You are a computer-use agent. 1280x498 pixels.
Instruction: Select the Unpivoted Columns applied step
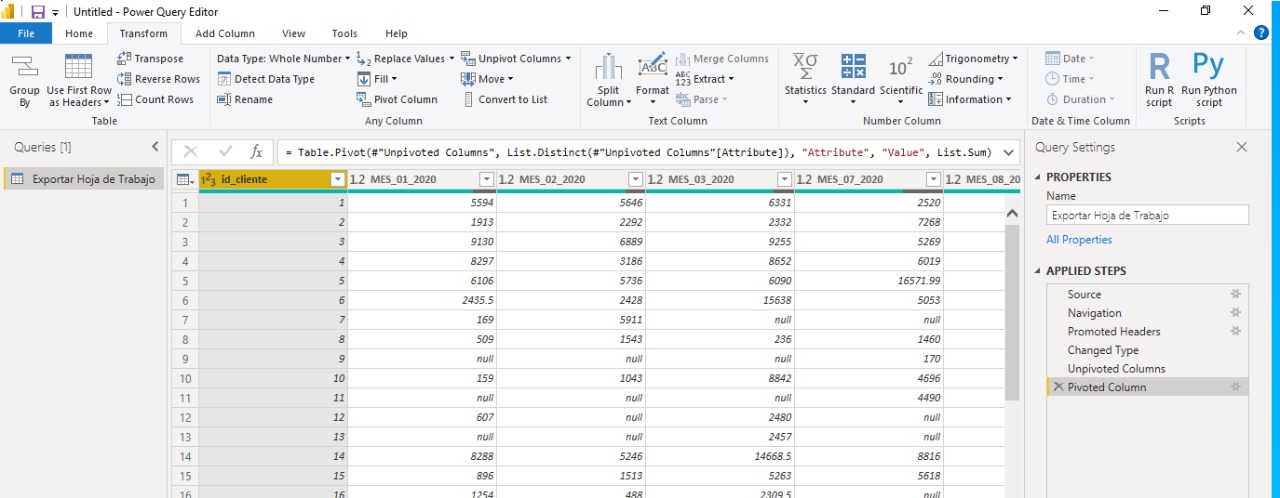1147,369
